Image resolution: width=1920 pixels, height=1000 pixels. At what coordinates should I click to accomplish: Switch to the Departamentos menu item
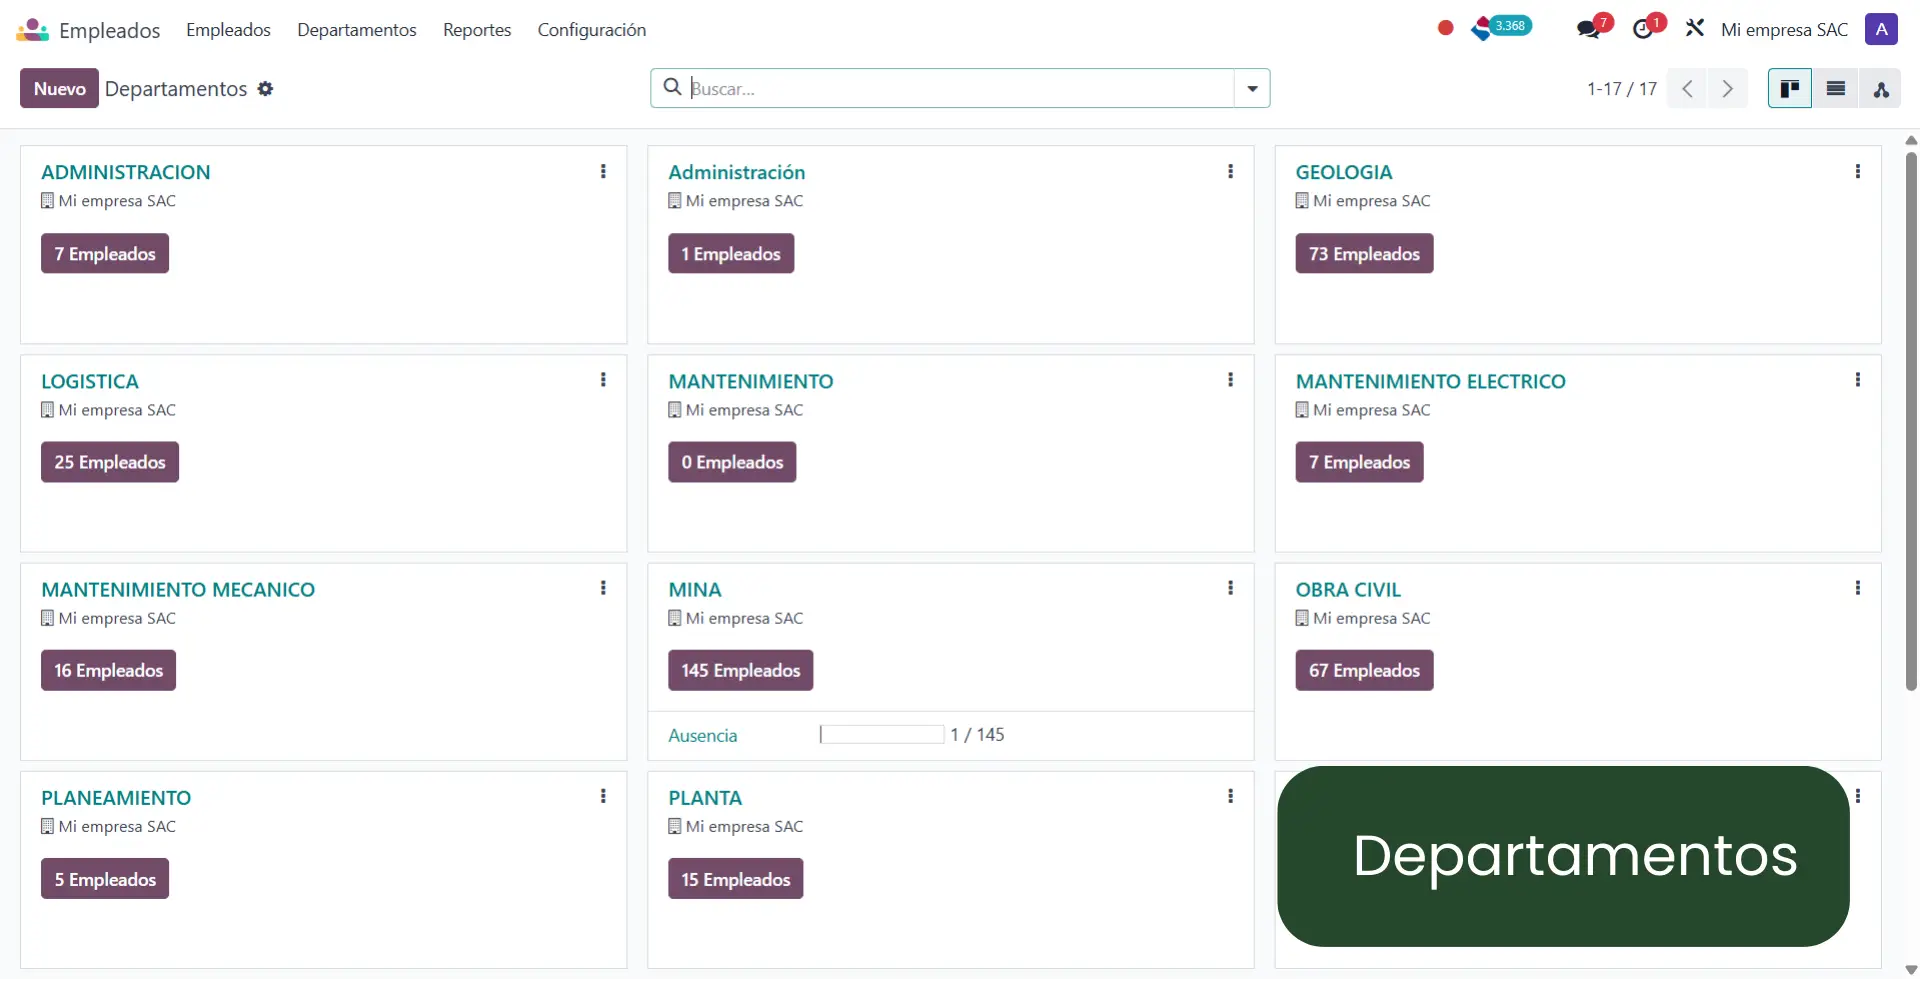tap(357, 30)
